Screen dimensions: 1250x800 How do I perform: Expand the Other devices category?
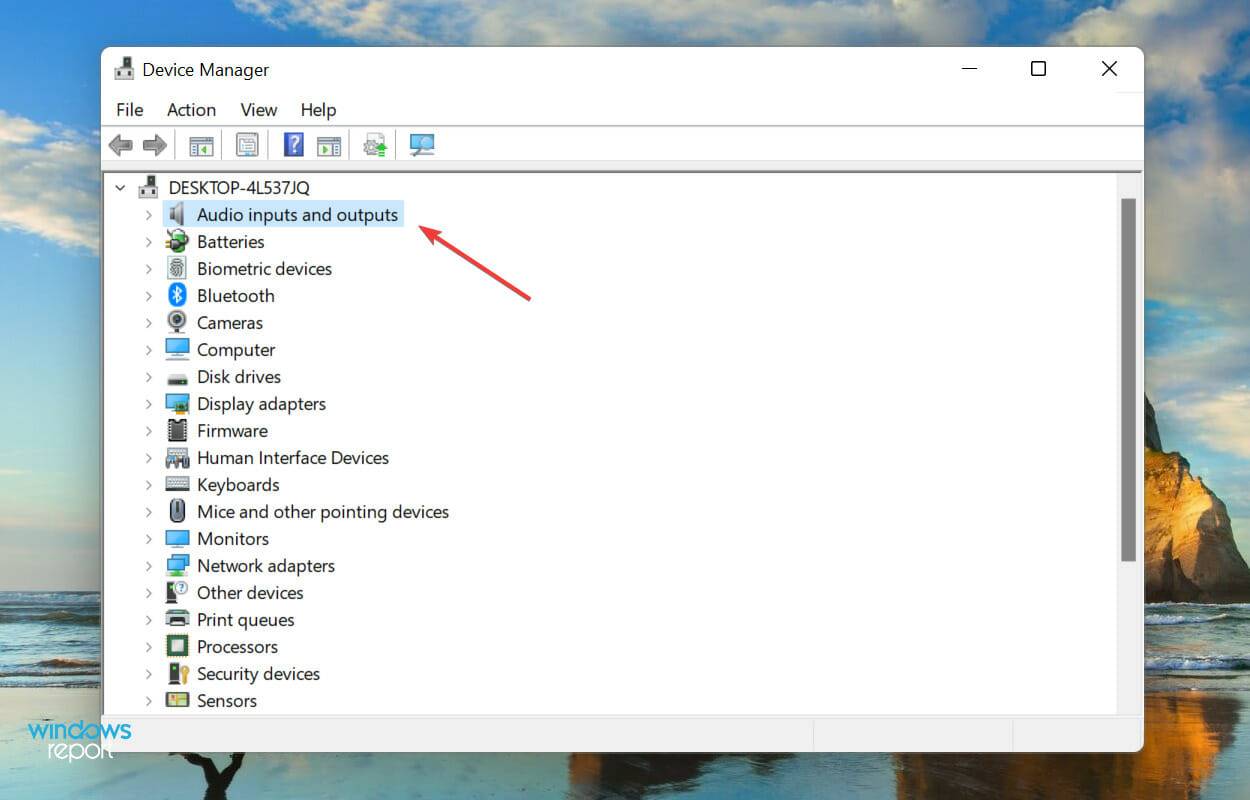coord(147,592)
